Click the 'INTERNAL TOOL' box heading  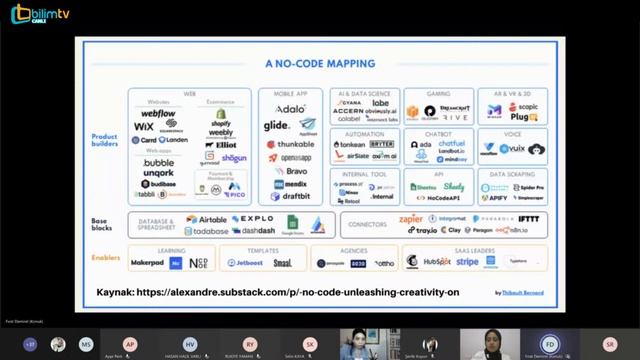click(x=364, y=174)
